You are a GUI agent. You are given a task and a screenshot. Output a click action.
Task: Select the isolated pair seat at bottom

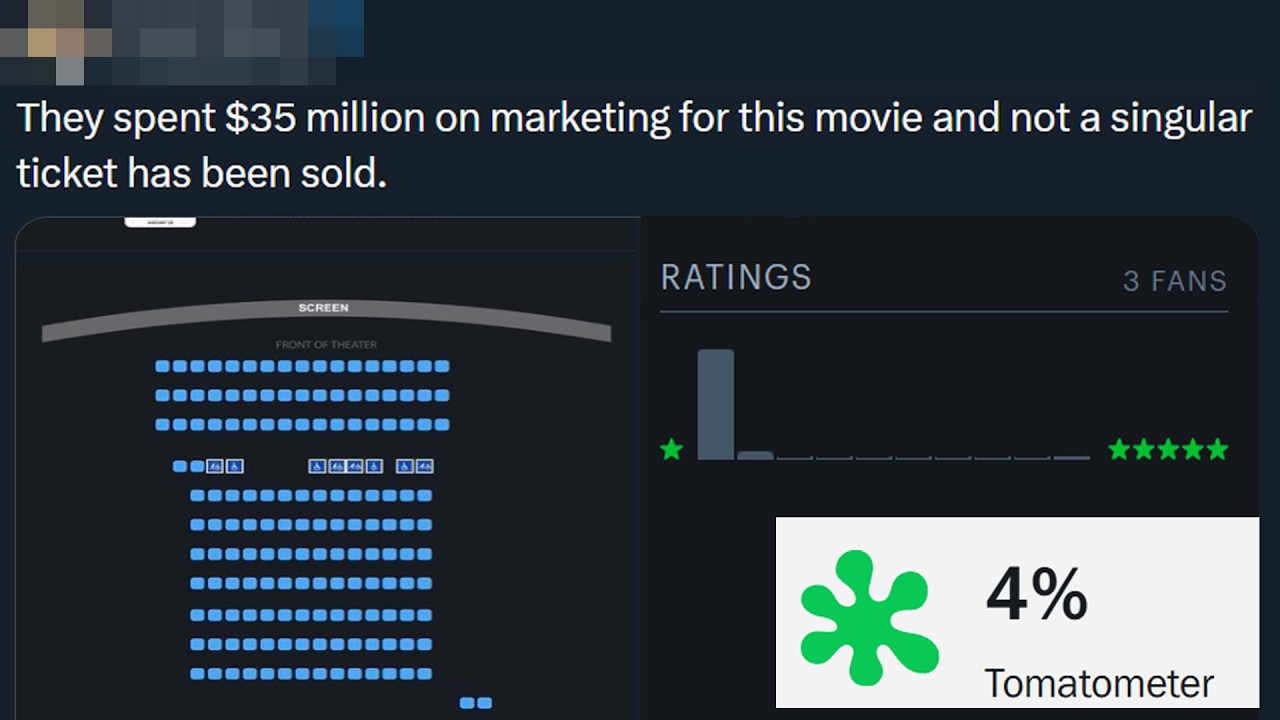point(476,703)
